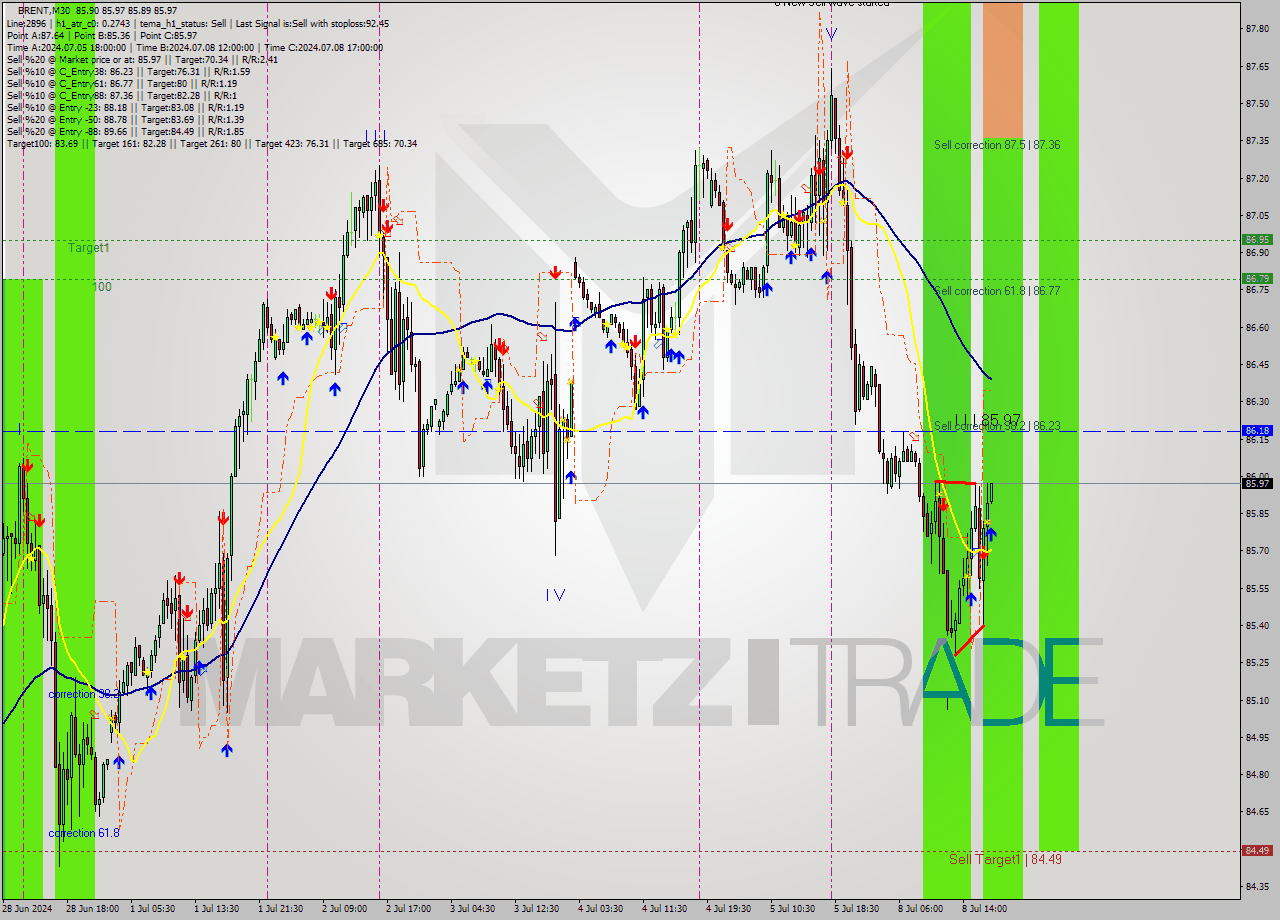Click the orange zone above Sell correction 87.5

click(x=1002, y=69)
